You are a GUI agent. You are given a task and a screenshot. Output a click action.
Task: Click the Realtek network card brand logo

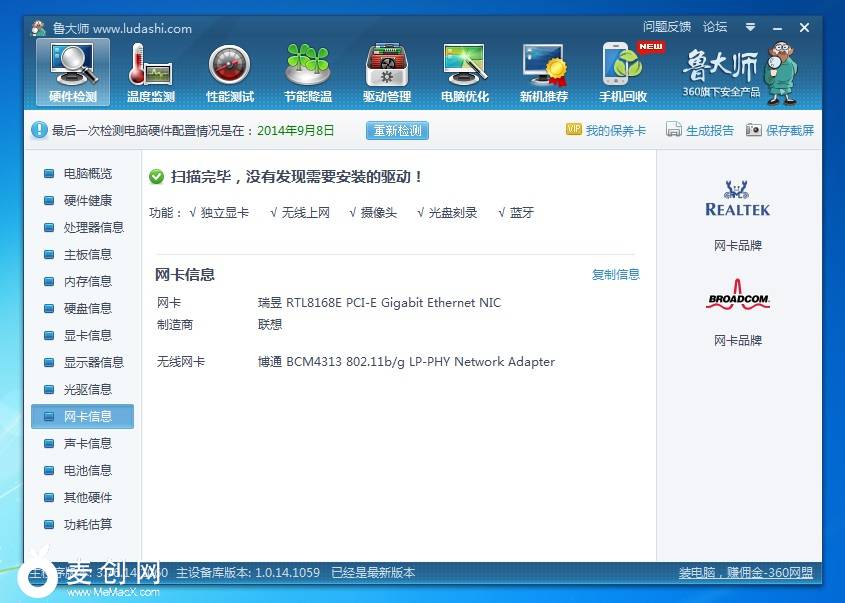(x=738, y=199)
